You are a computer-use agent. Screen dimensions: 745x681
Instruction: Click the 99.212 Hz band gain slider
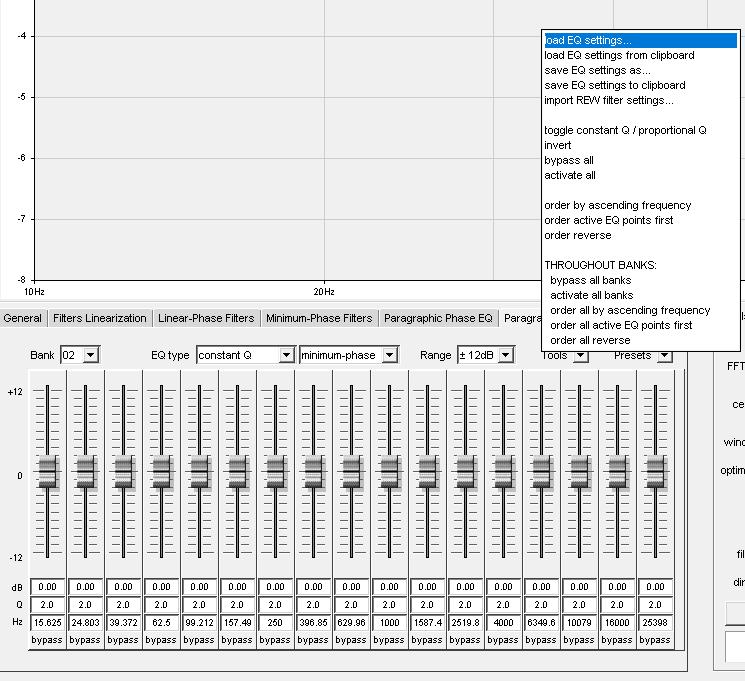point(200,472)
